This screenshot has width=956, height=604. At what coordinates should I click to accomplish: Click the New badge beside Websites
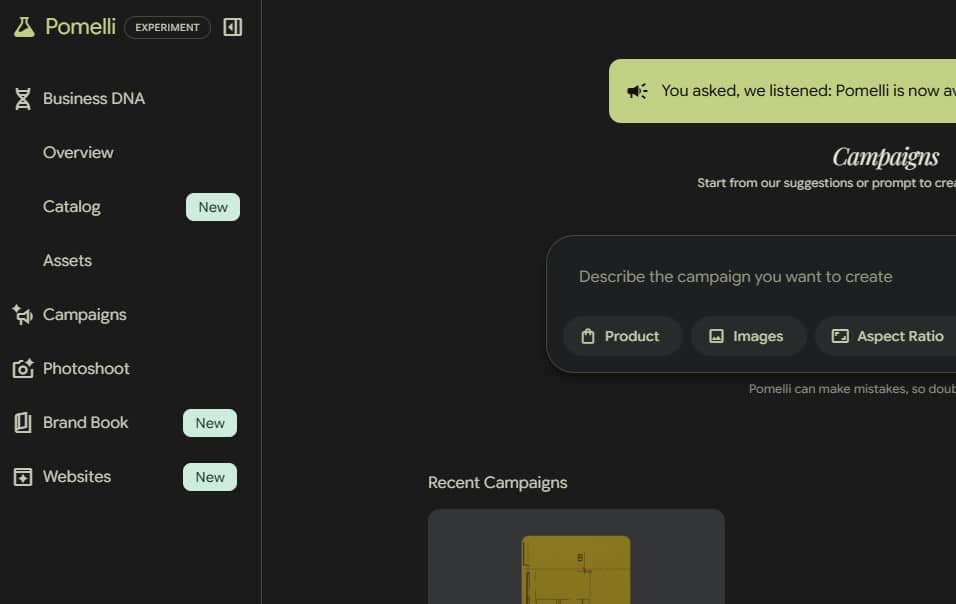tap(210, 477)
